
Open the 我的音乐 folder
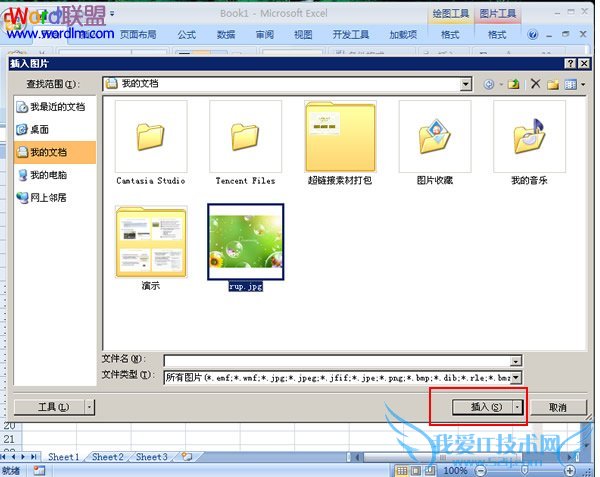[529, 143]
